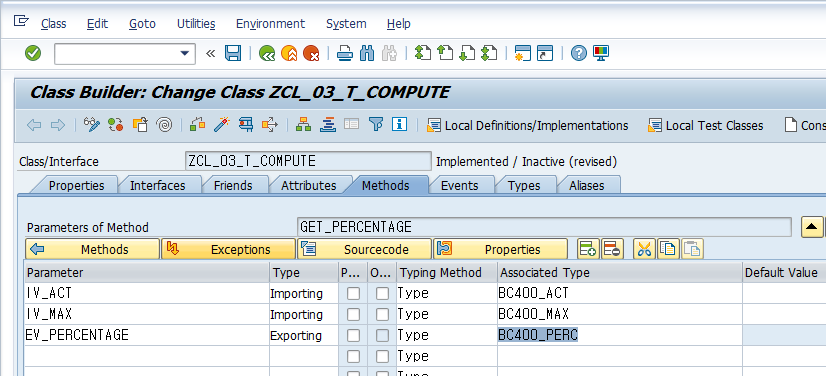Viewport: 826px width, 376px height.
Task: Open the Class menu
Action: [53, 24]
